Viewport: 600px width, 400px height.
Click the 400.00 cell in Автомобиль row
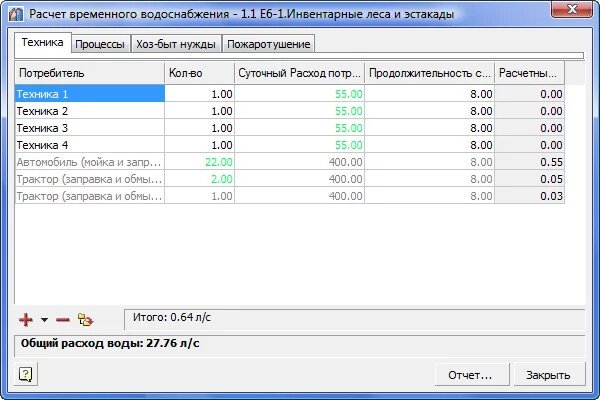pyautogui.click(x=300, y=162)
